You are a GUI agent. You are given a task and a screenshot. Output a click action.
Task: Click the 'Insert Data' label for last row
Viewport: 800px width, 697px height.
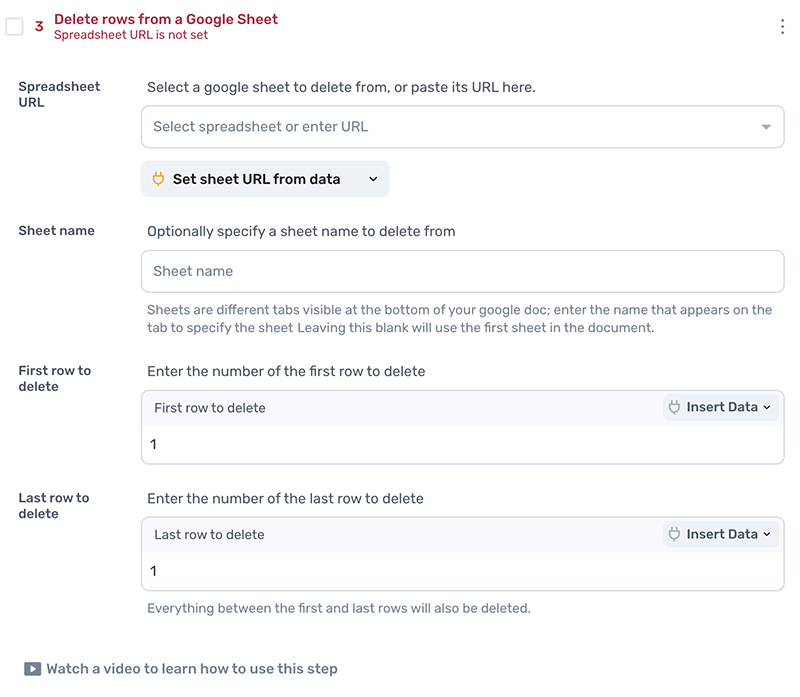click(x=722, y=534)
